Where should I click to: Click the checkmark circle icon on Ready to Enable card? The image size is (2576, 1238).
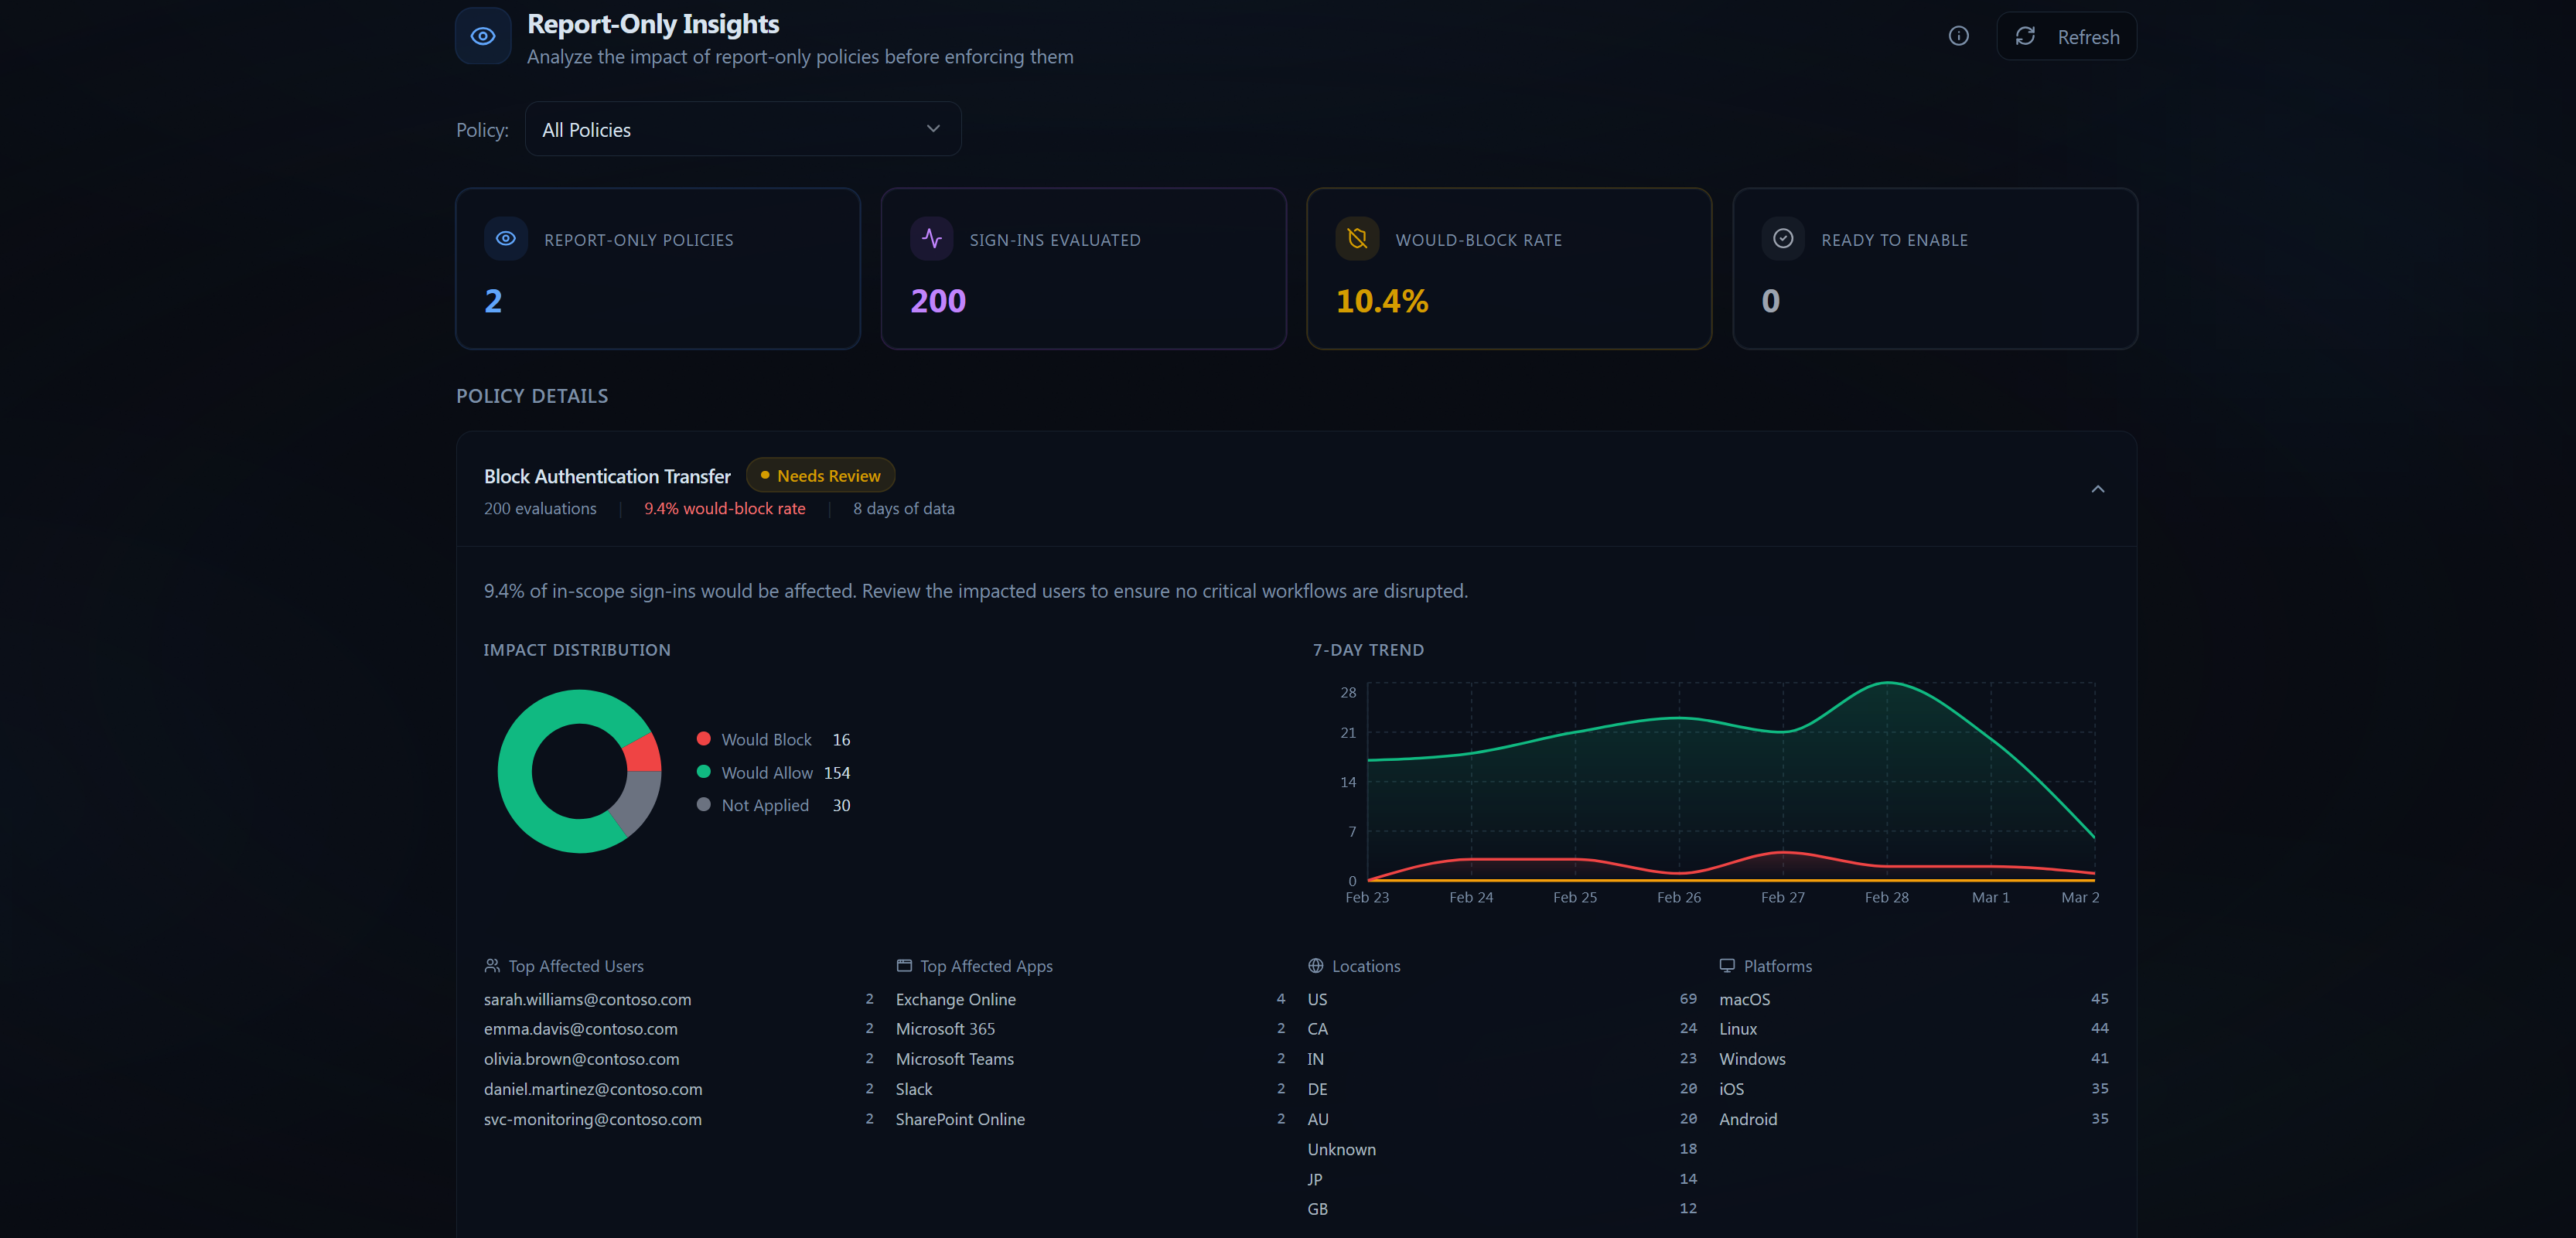pos(1783,239)
